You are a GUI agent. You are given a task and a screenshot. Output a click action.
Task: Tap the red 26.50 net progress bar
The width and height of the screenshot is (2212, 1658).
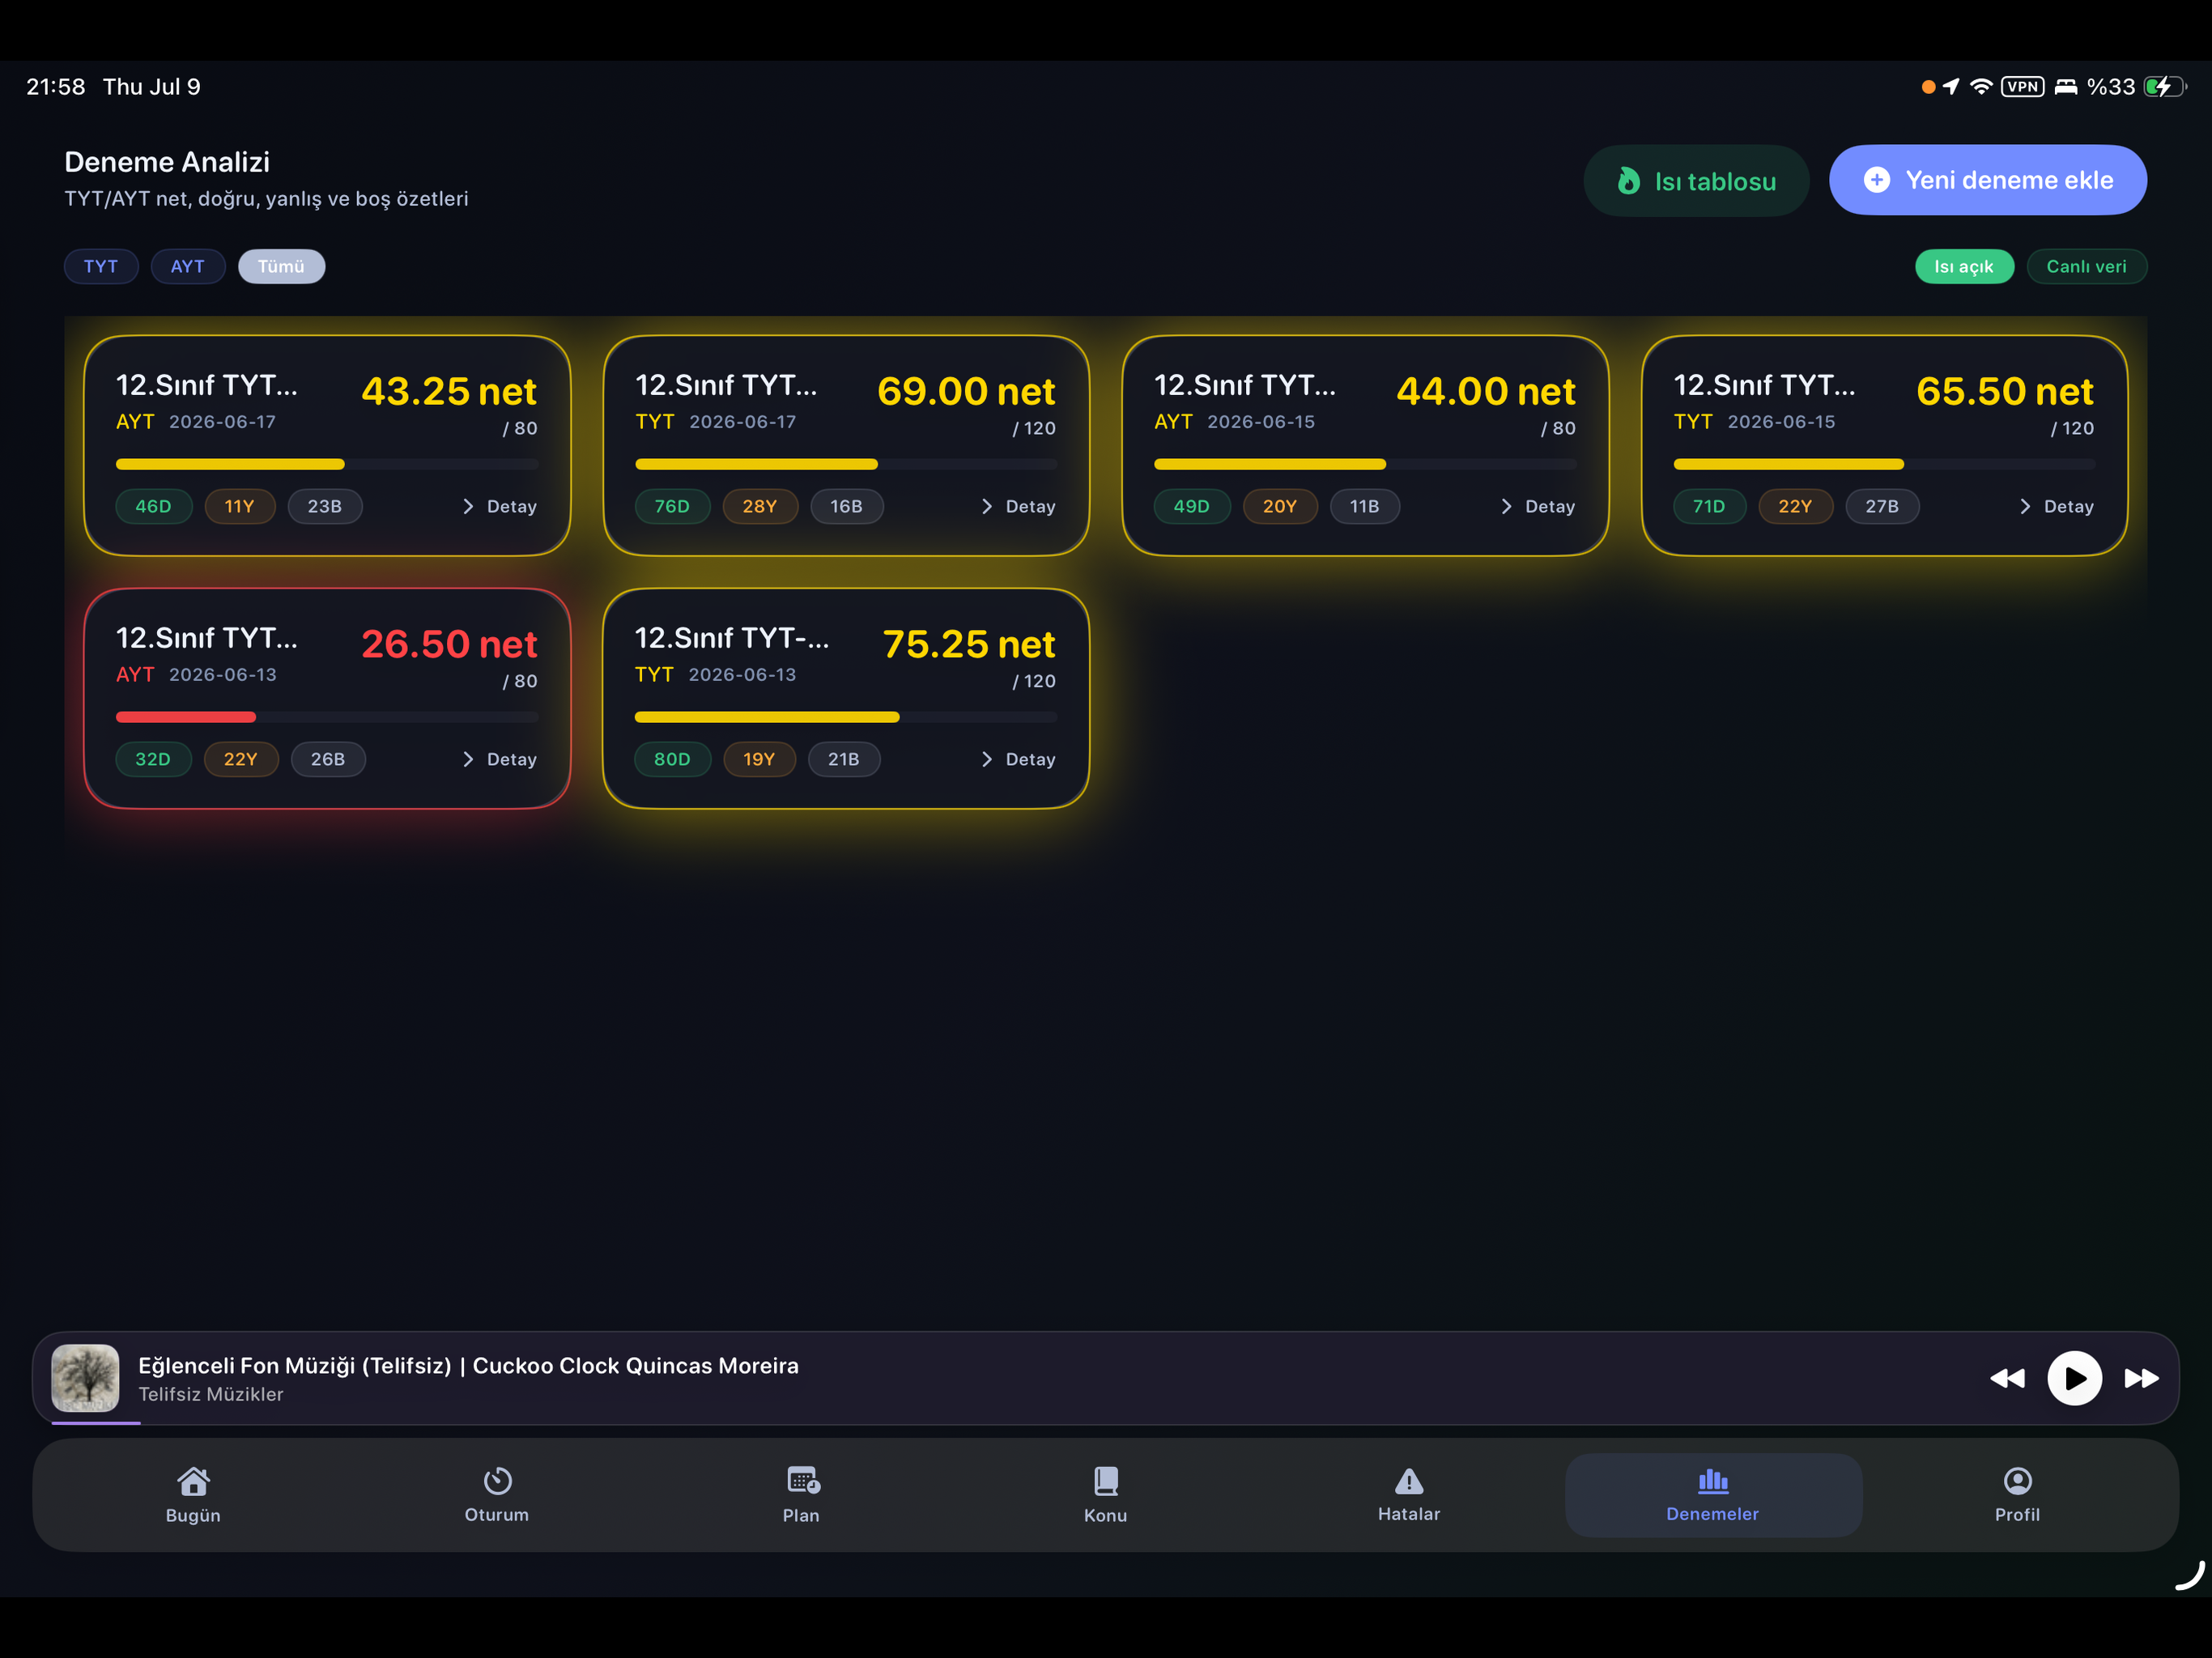click(x=327, y=717)
